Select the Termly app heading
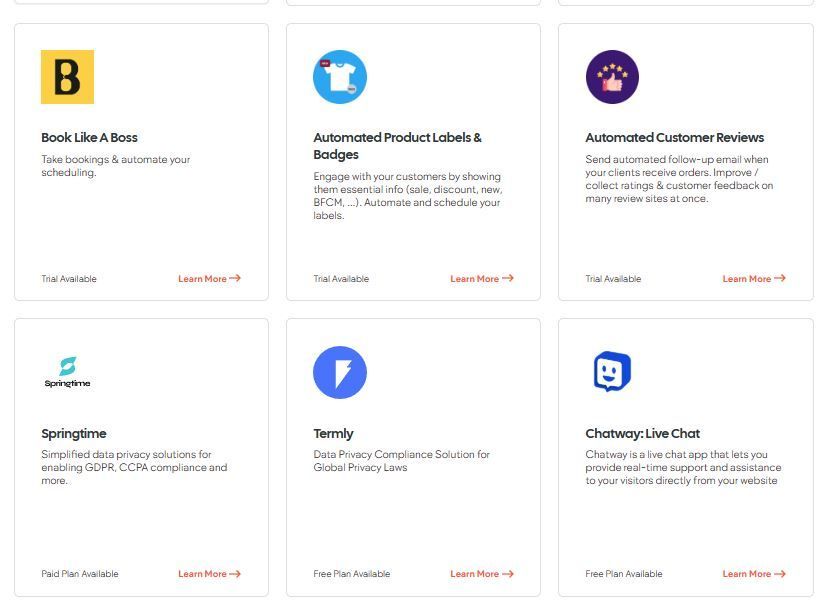The width and height of the screenshot is (825, 603). point(333,434)
